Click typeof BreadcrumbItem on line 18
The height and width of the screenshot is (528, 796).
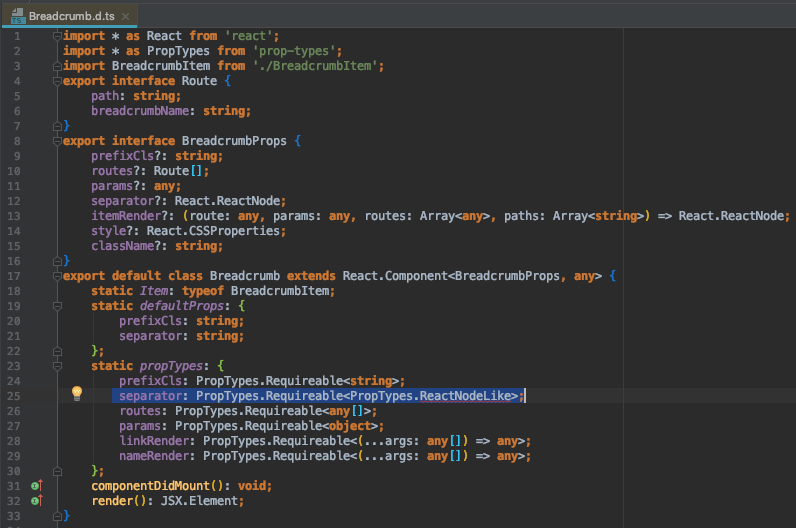255,291
